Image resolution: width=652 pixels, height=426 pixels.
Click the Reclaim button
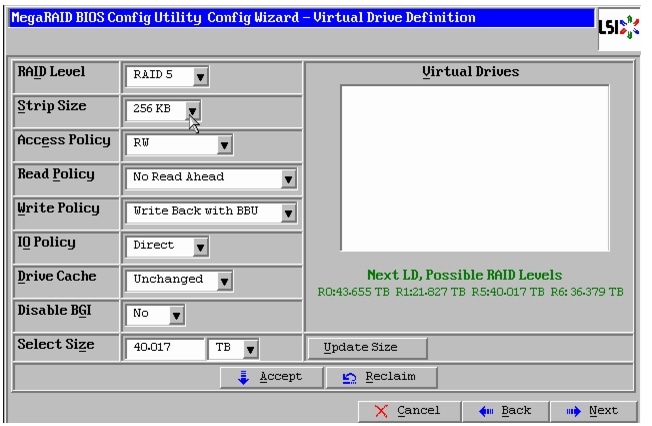point(381,377)
